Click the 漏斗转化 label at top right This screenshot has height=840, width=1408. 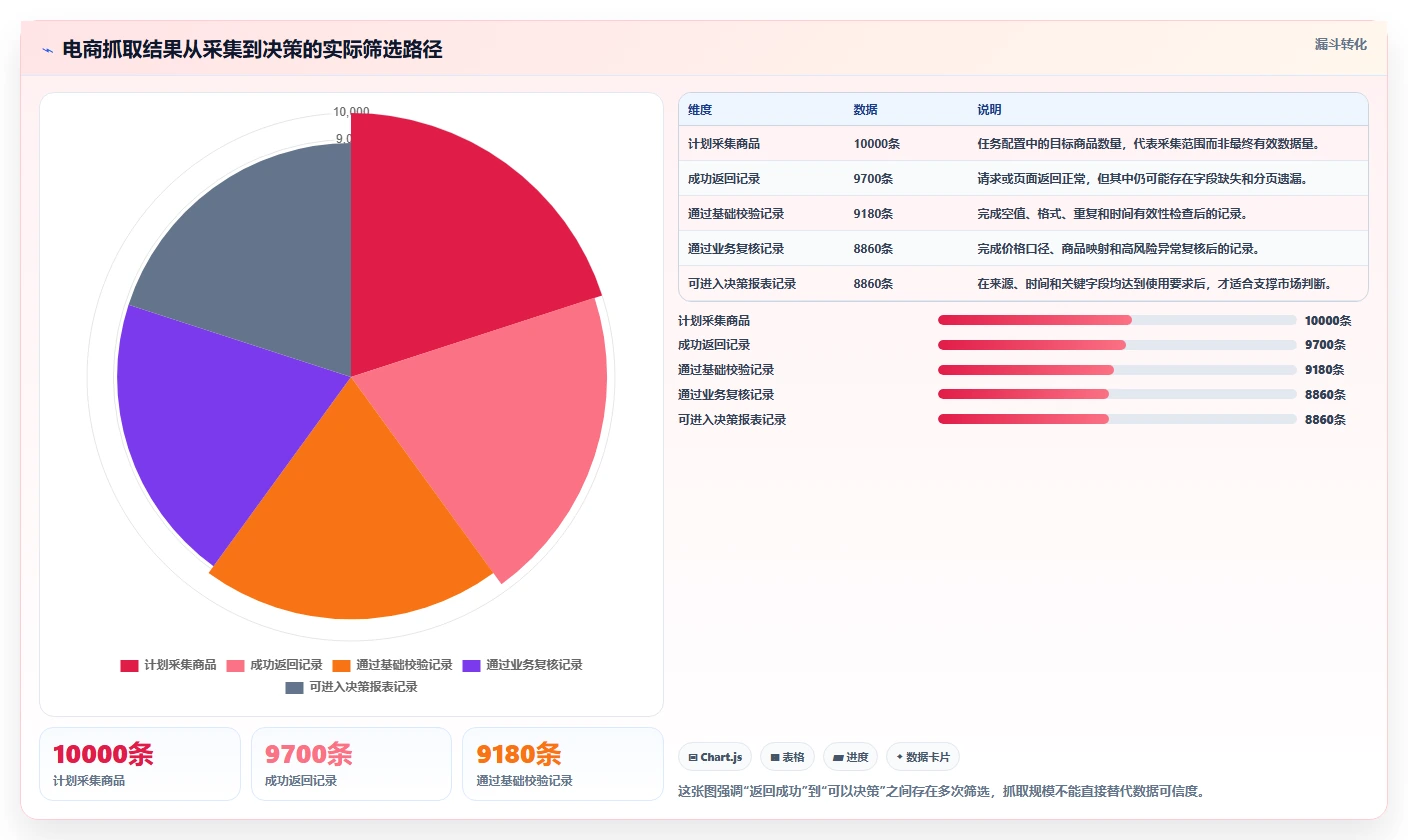tap(1340, 44)
